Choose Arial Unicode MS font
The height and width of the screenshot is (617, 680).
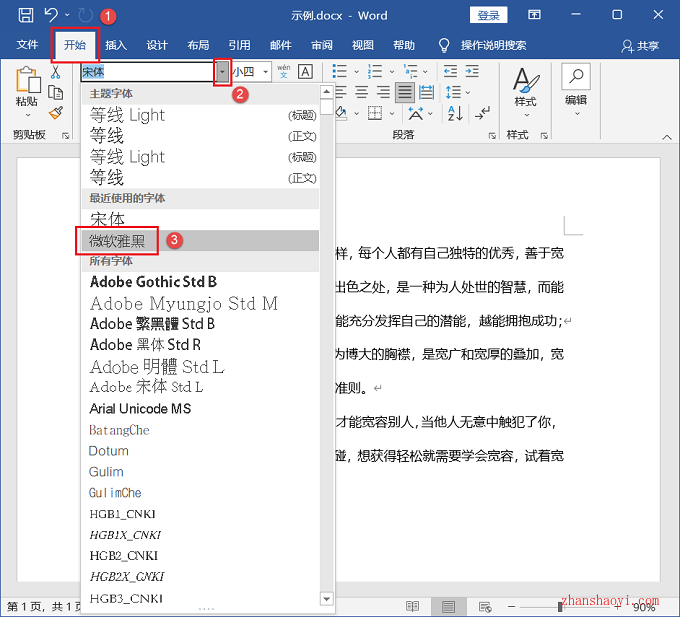200,408
